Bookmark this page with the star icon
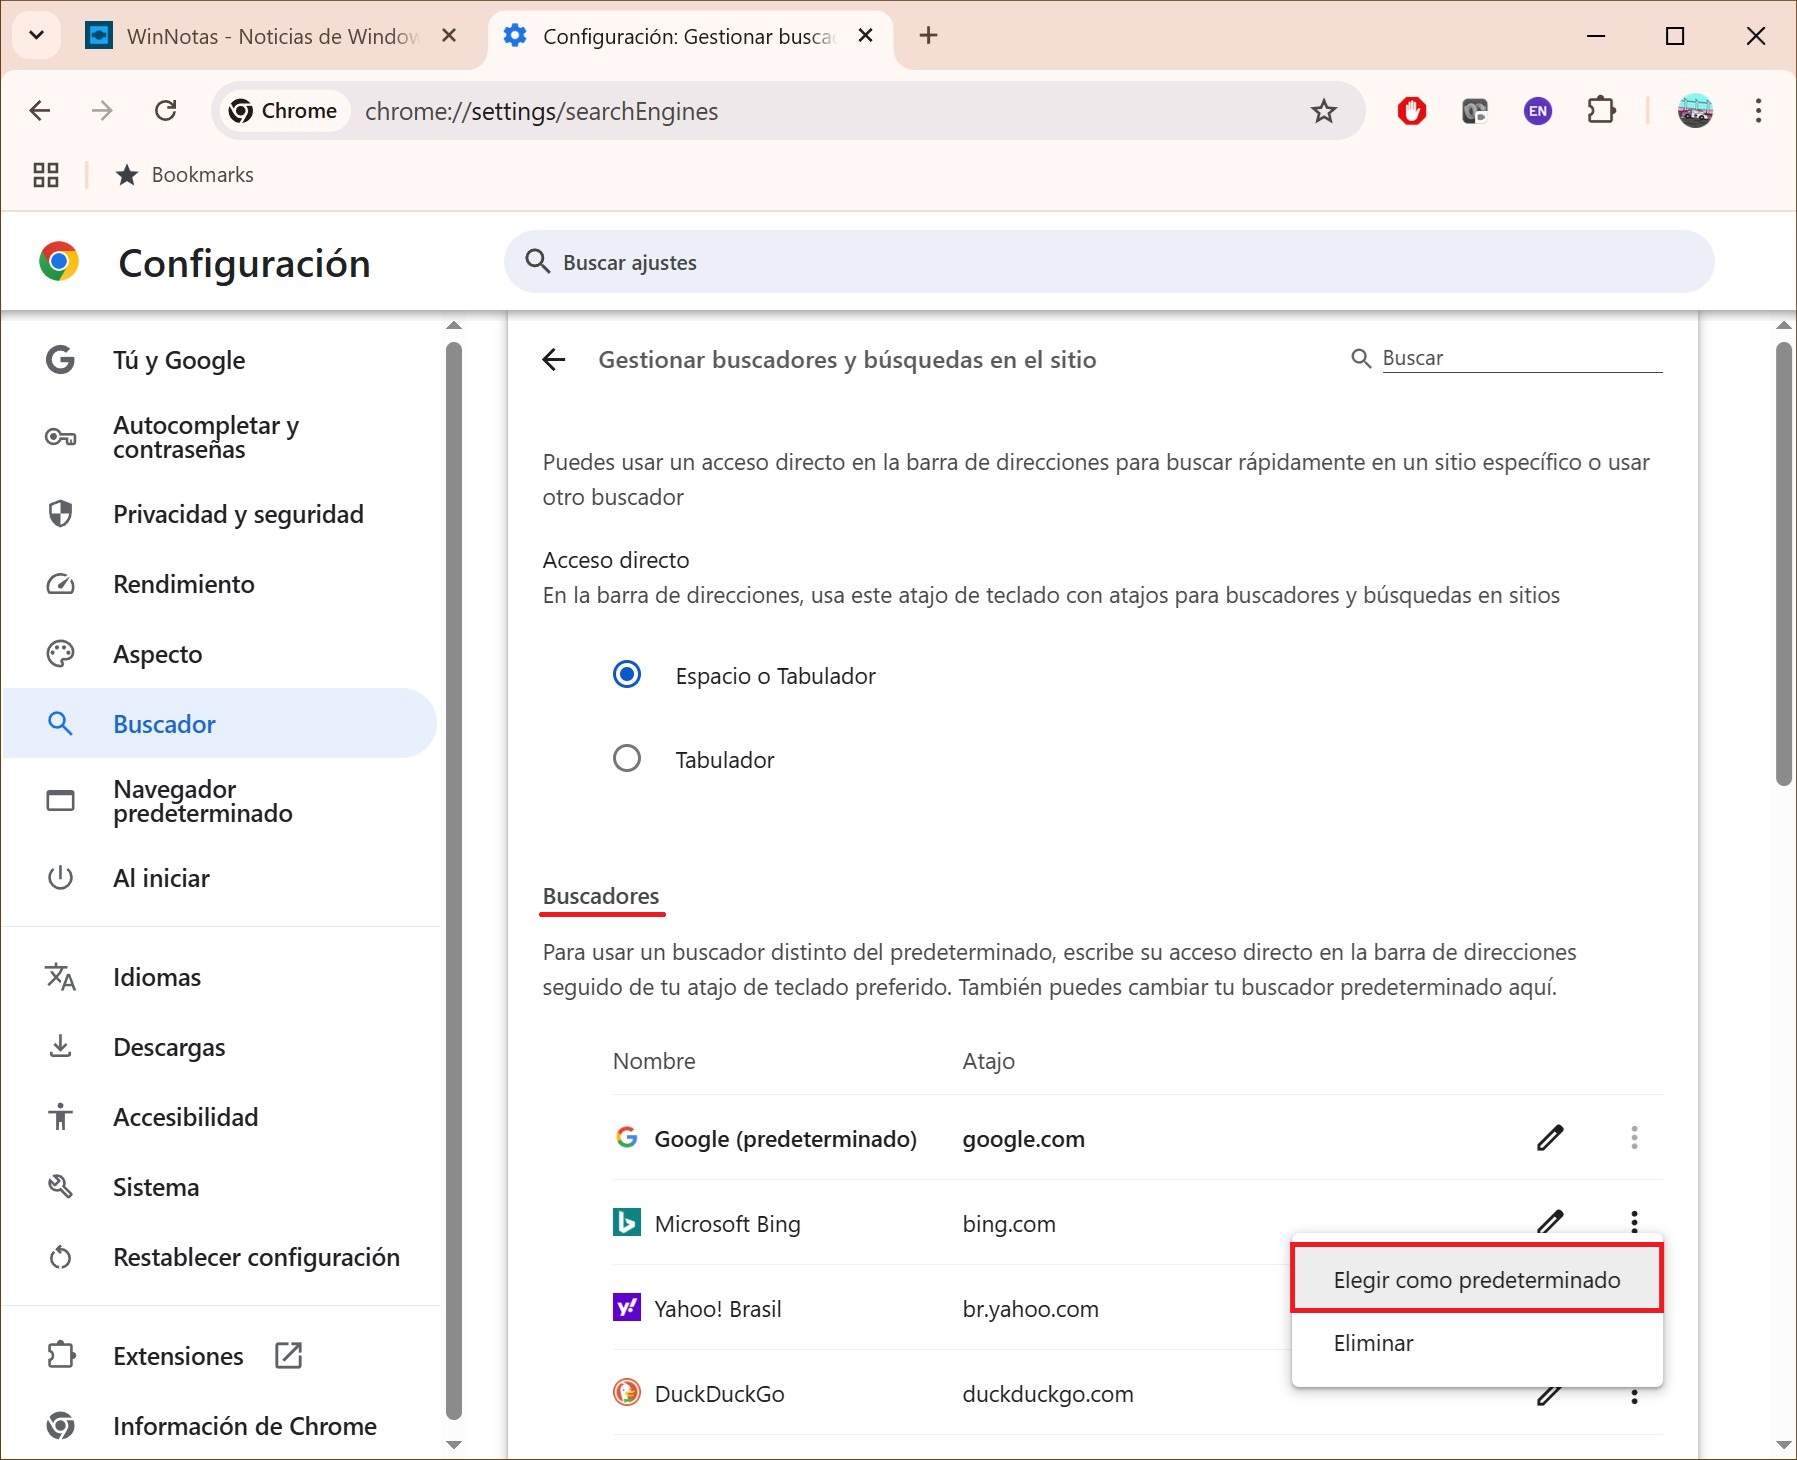Screen dimensions: 1797x1460 pos(1324,111)
